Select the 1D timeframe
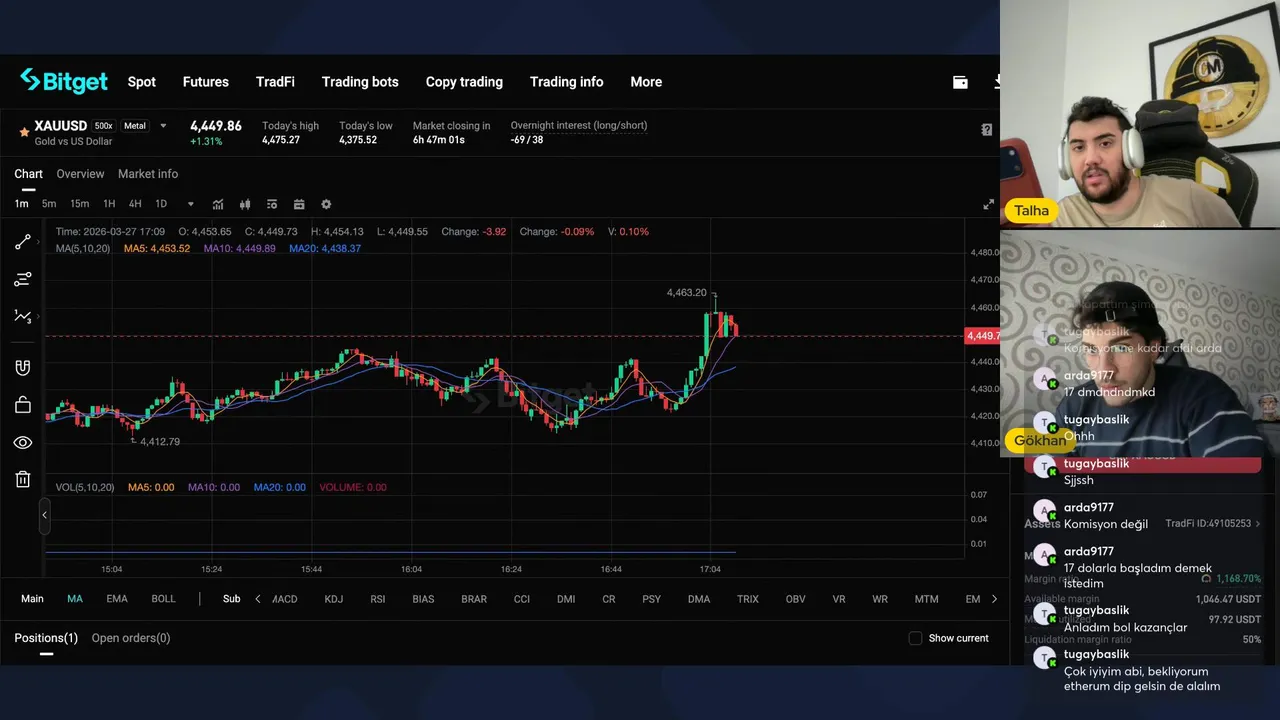Viewport: 1280px width, 720px height. click(161, 204)
